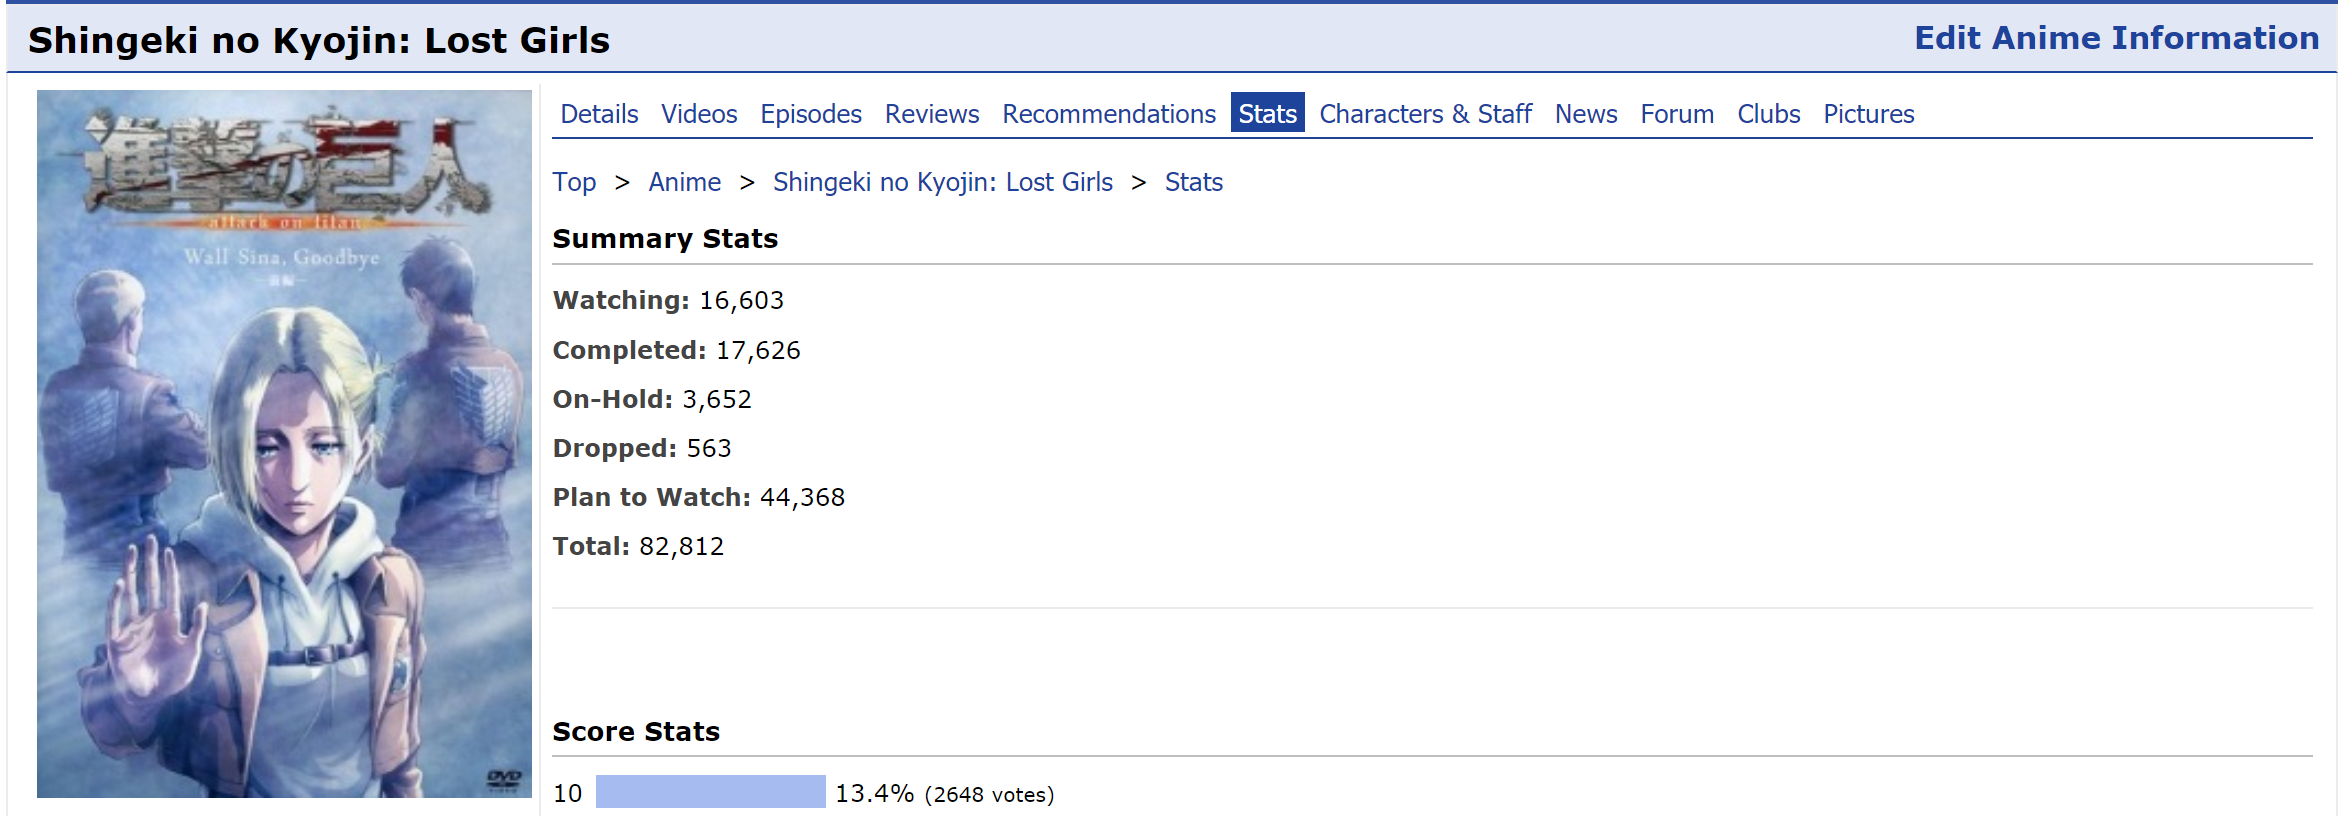Open the Reviews tab

(931, 114)
